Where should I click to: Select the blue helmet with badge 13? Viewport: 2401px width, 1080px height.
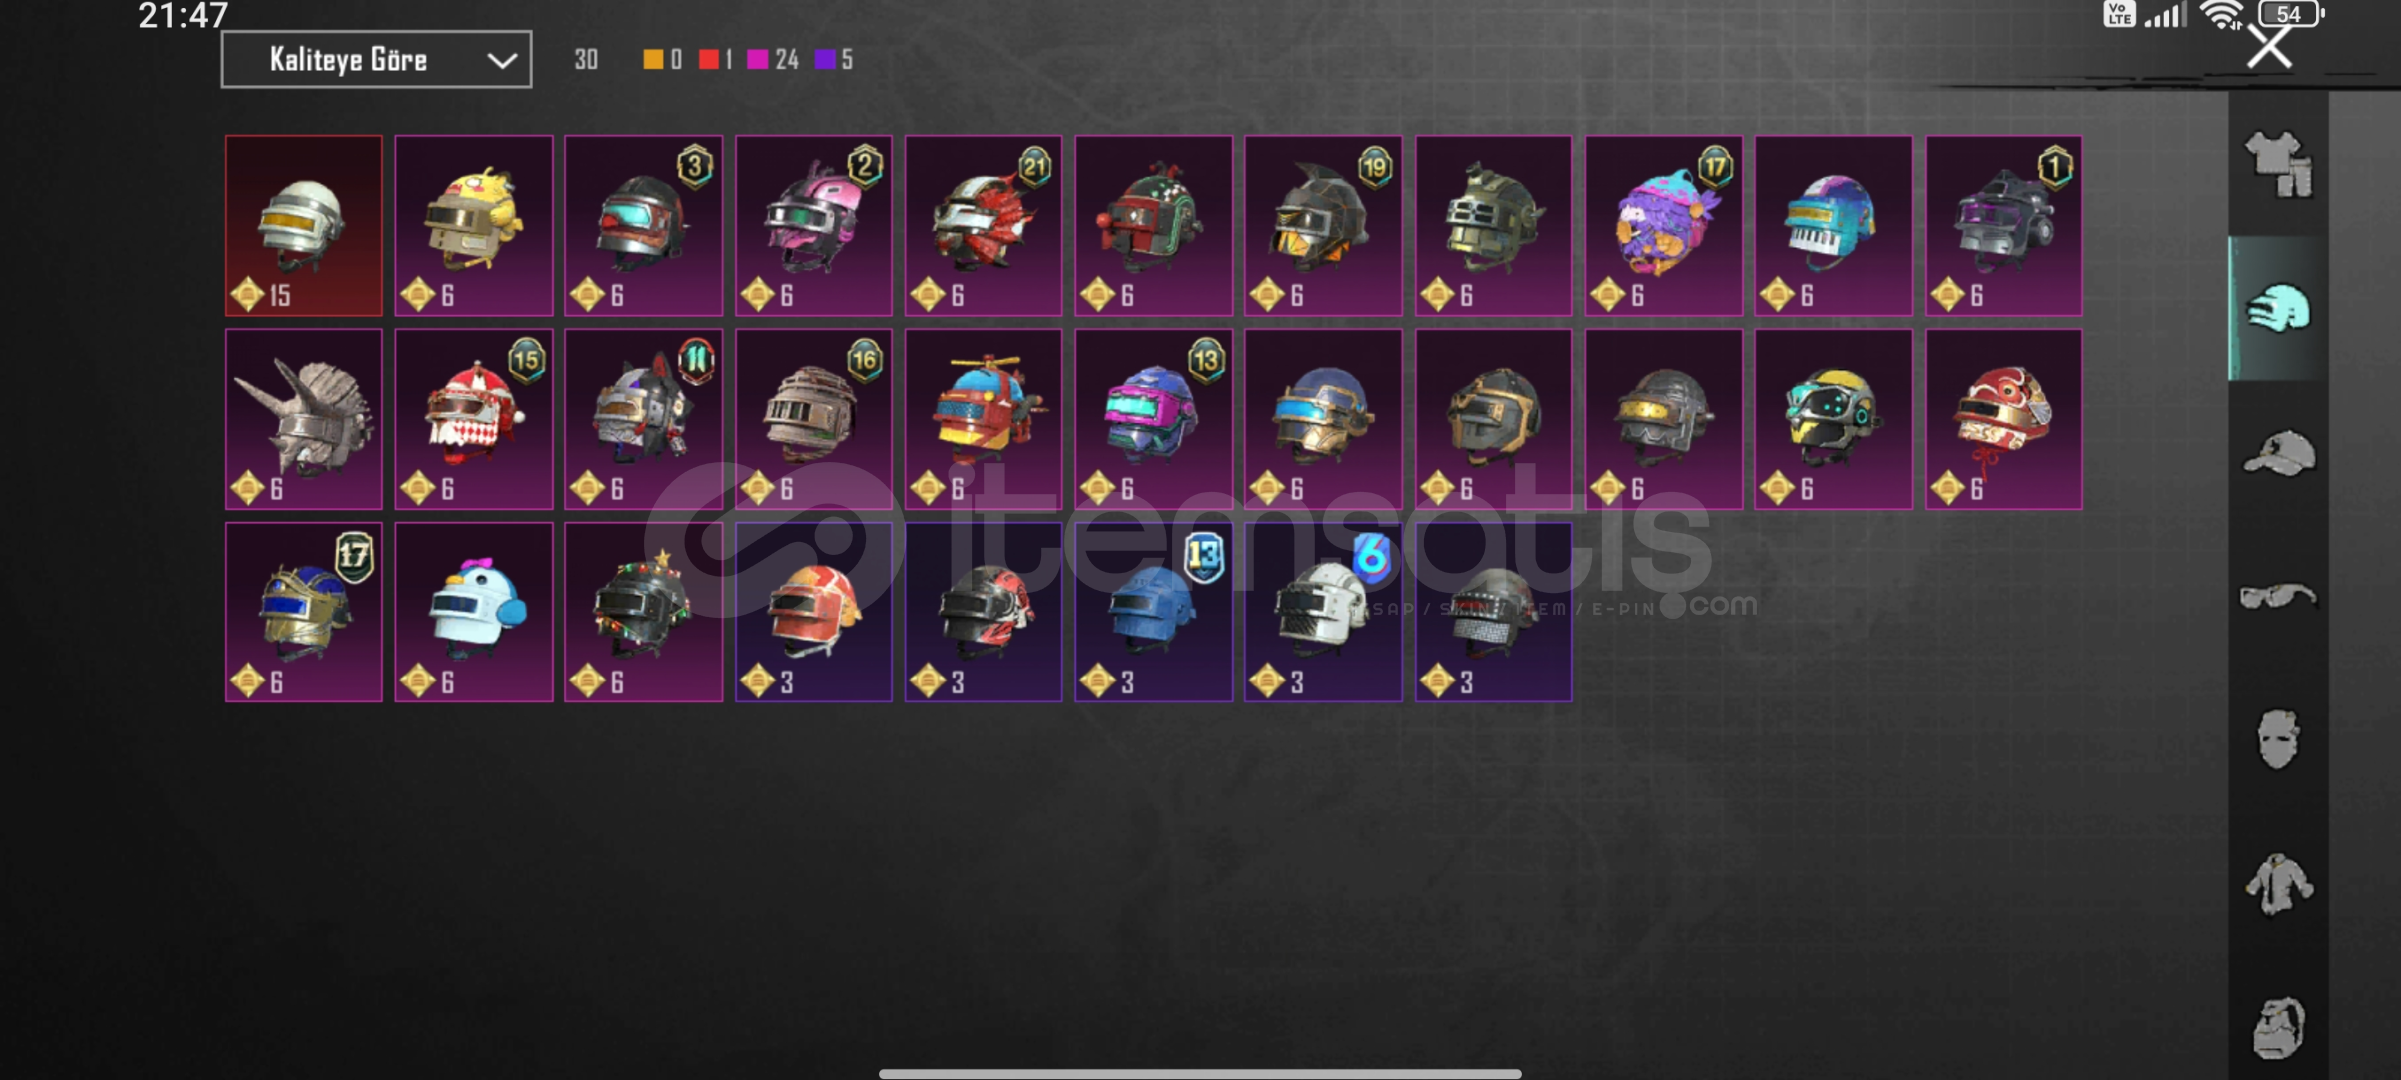coord(1154,612)
